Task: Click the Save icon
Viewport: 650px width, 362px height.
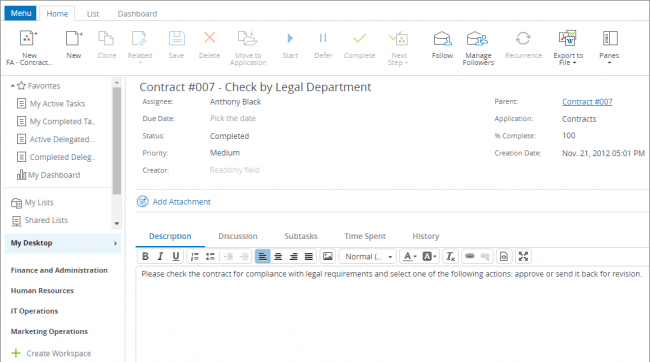Action: point(177,39)
